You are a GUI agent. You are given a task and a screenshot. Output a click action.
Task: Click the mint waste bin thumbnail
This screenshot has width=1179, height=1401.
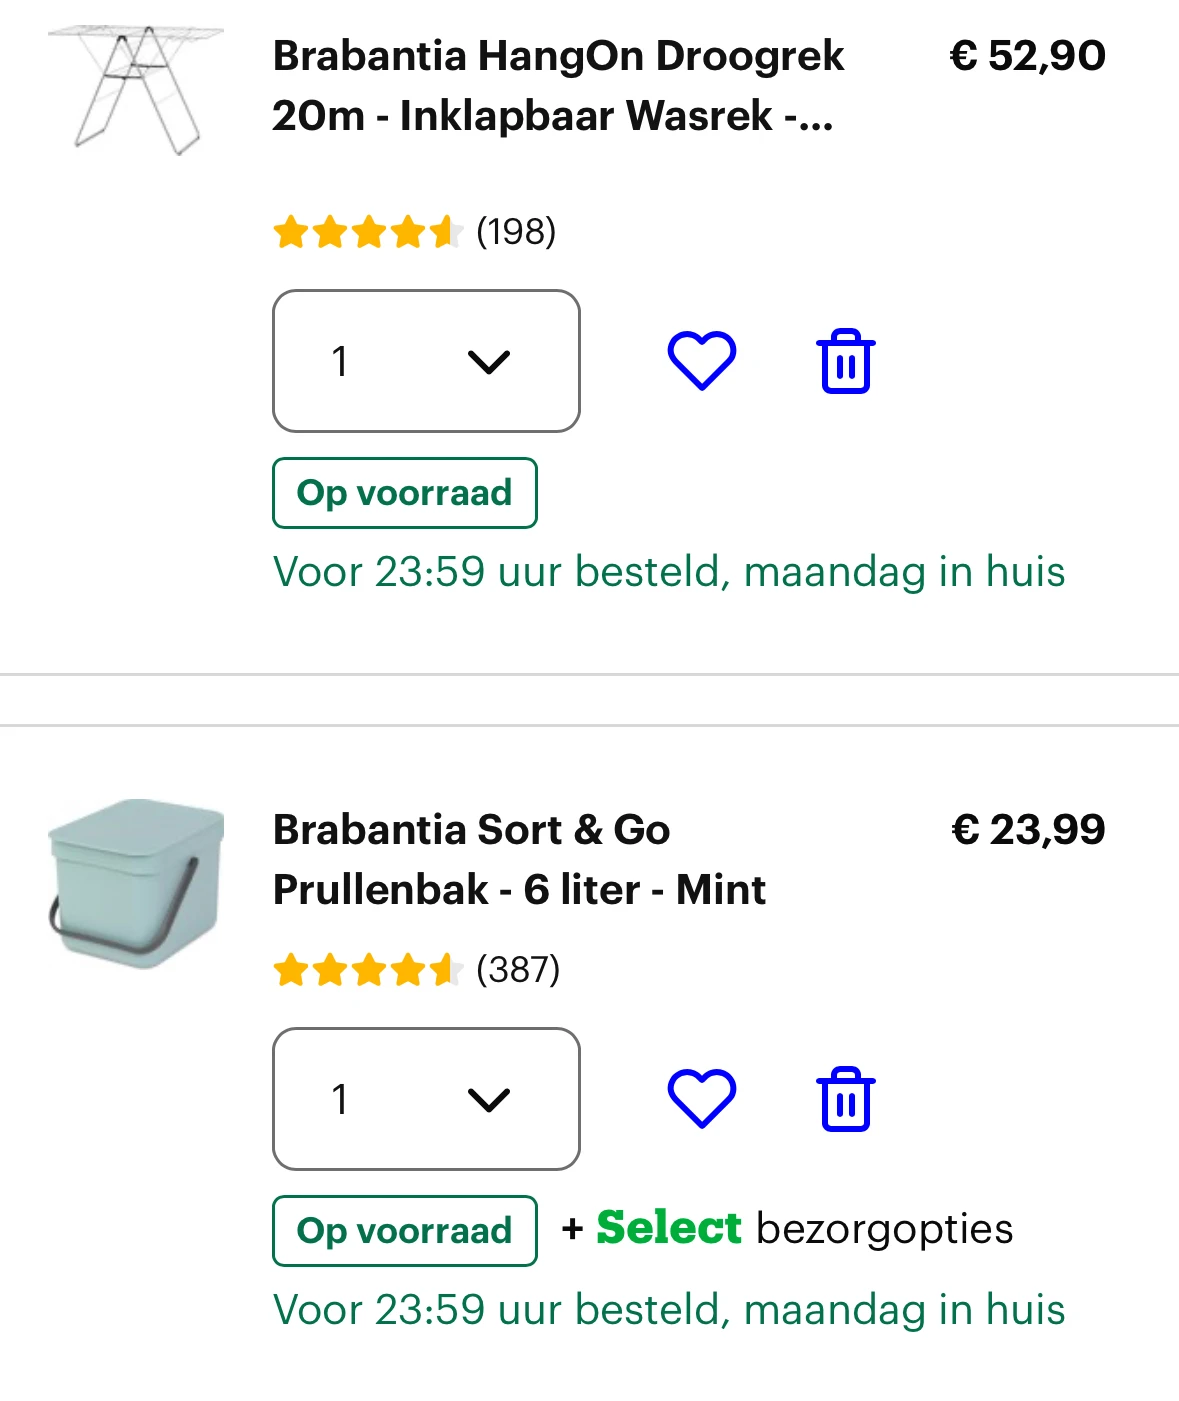pos(136,883)
